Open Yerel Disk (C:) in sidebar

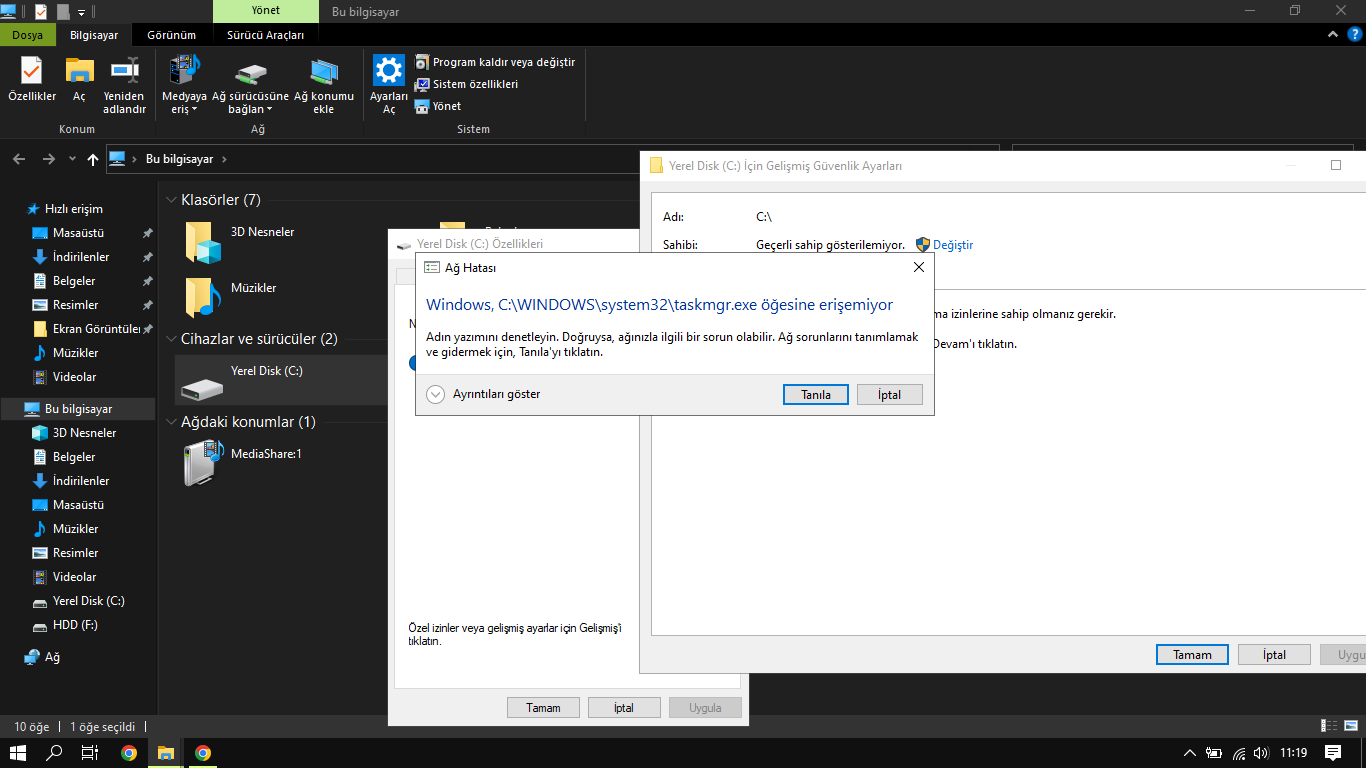tap(88, 601)
